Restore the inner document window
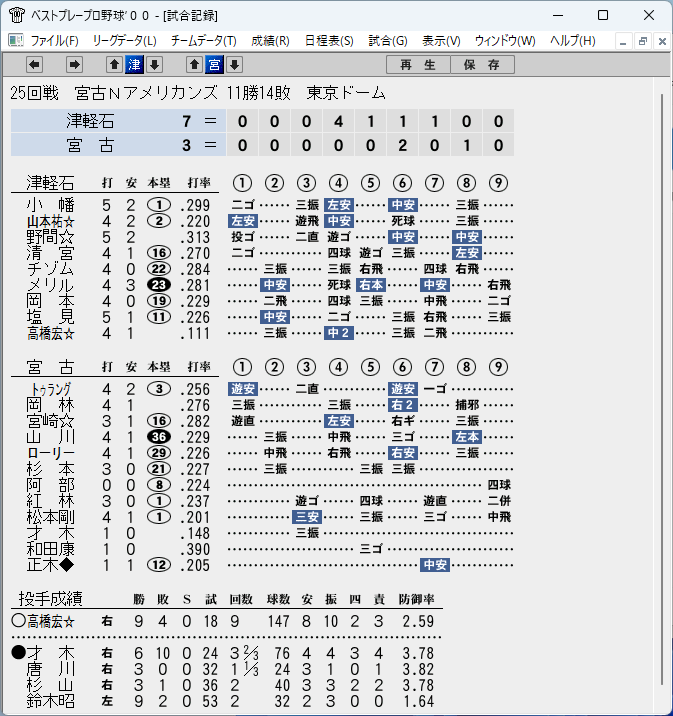The width and height of the screenshot is (673, 716). pyautogui.click(x=642, y=41)
